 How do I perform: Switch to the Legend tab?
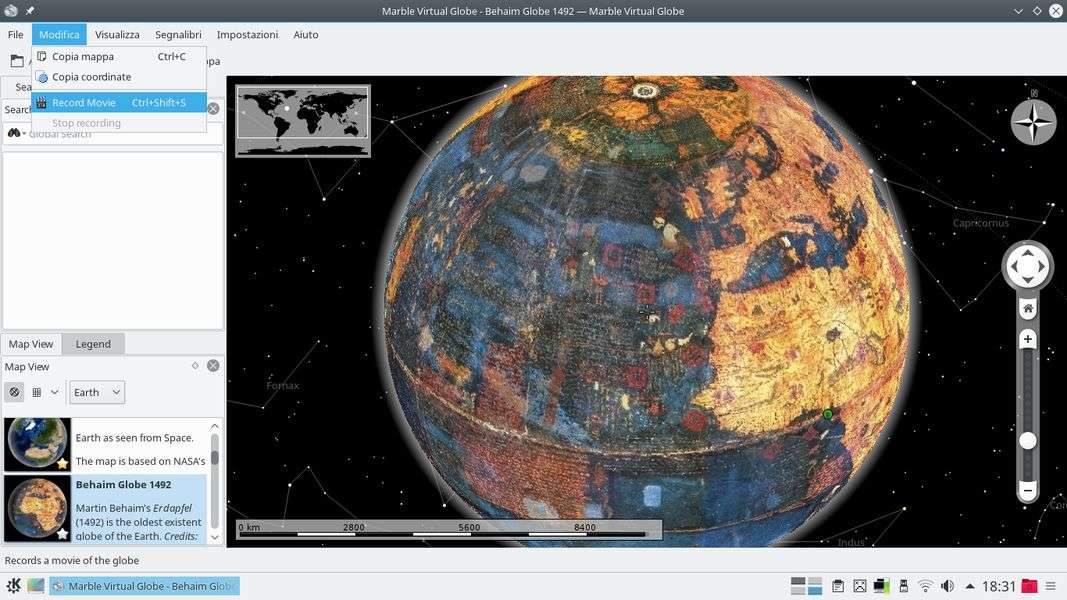point(93,344)
